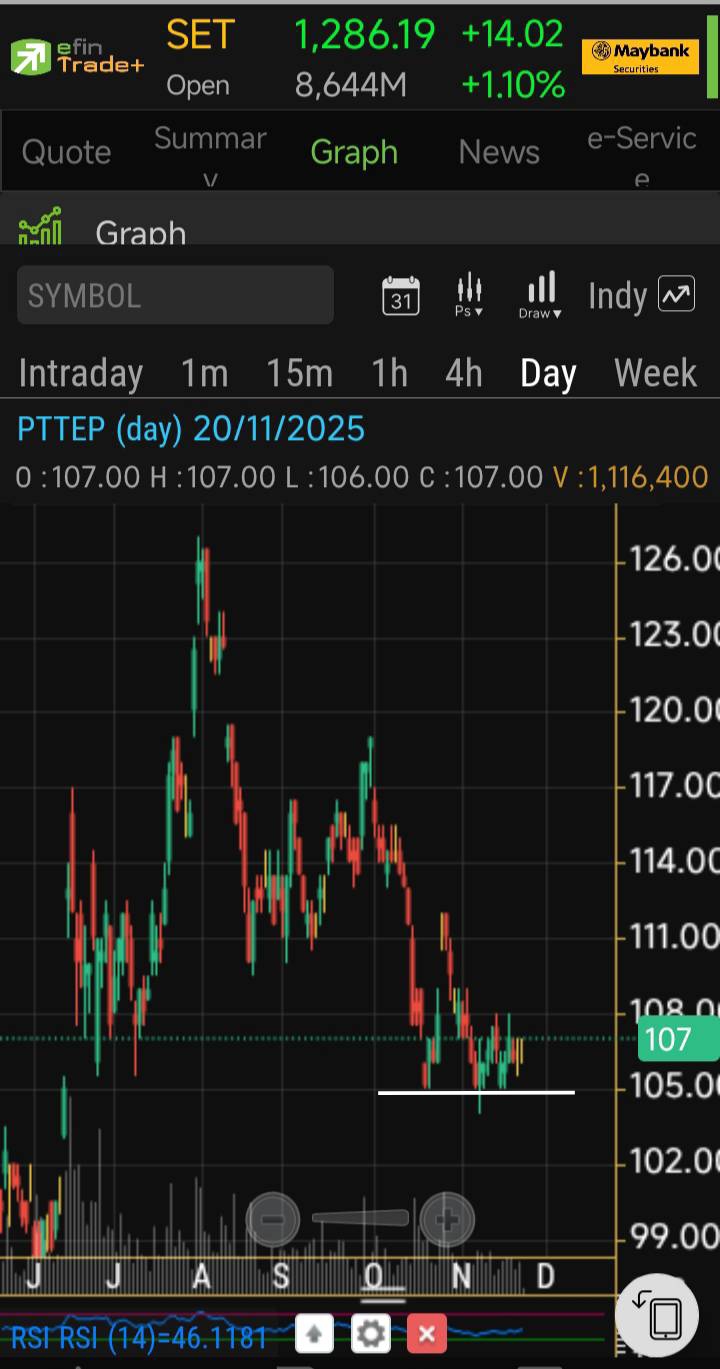Tap the rotate screen icon

tap(657, 1314)
